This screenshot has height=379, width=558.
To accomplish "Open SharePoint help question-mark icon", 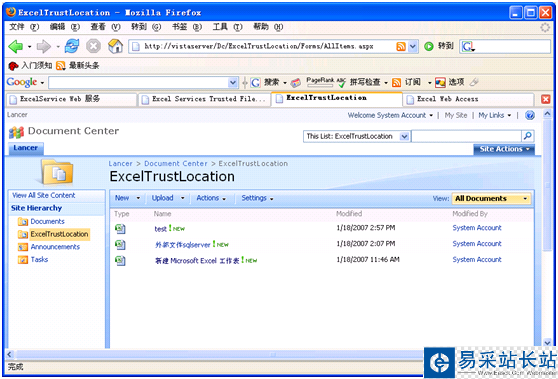I will pyautogui.click(x=530, y=115).
